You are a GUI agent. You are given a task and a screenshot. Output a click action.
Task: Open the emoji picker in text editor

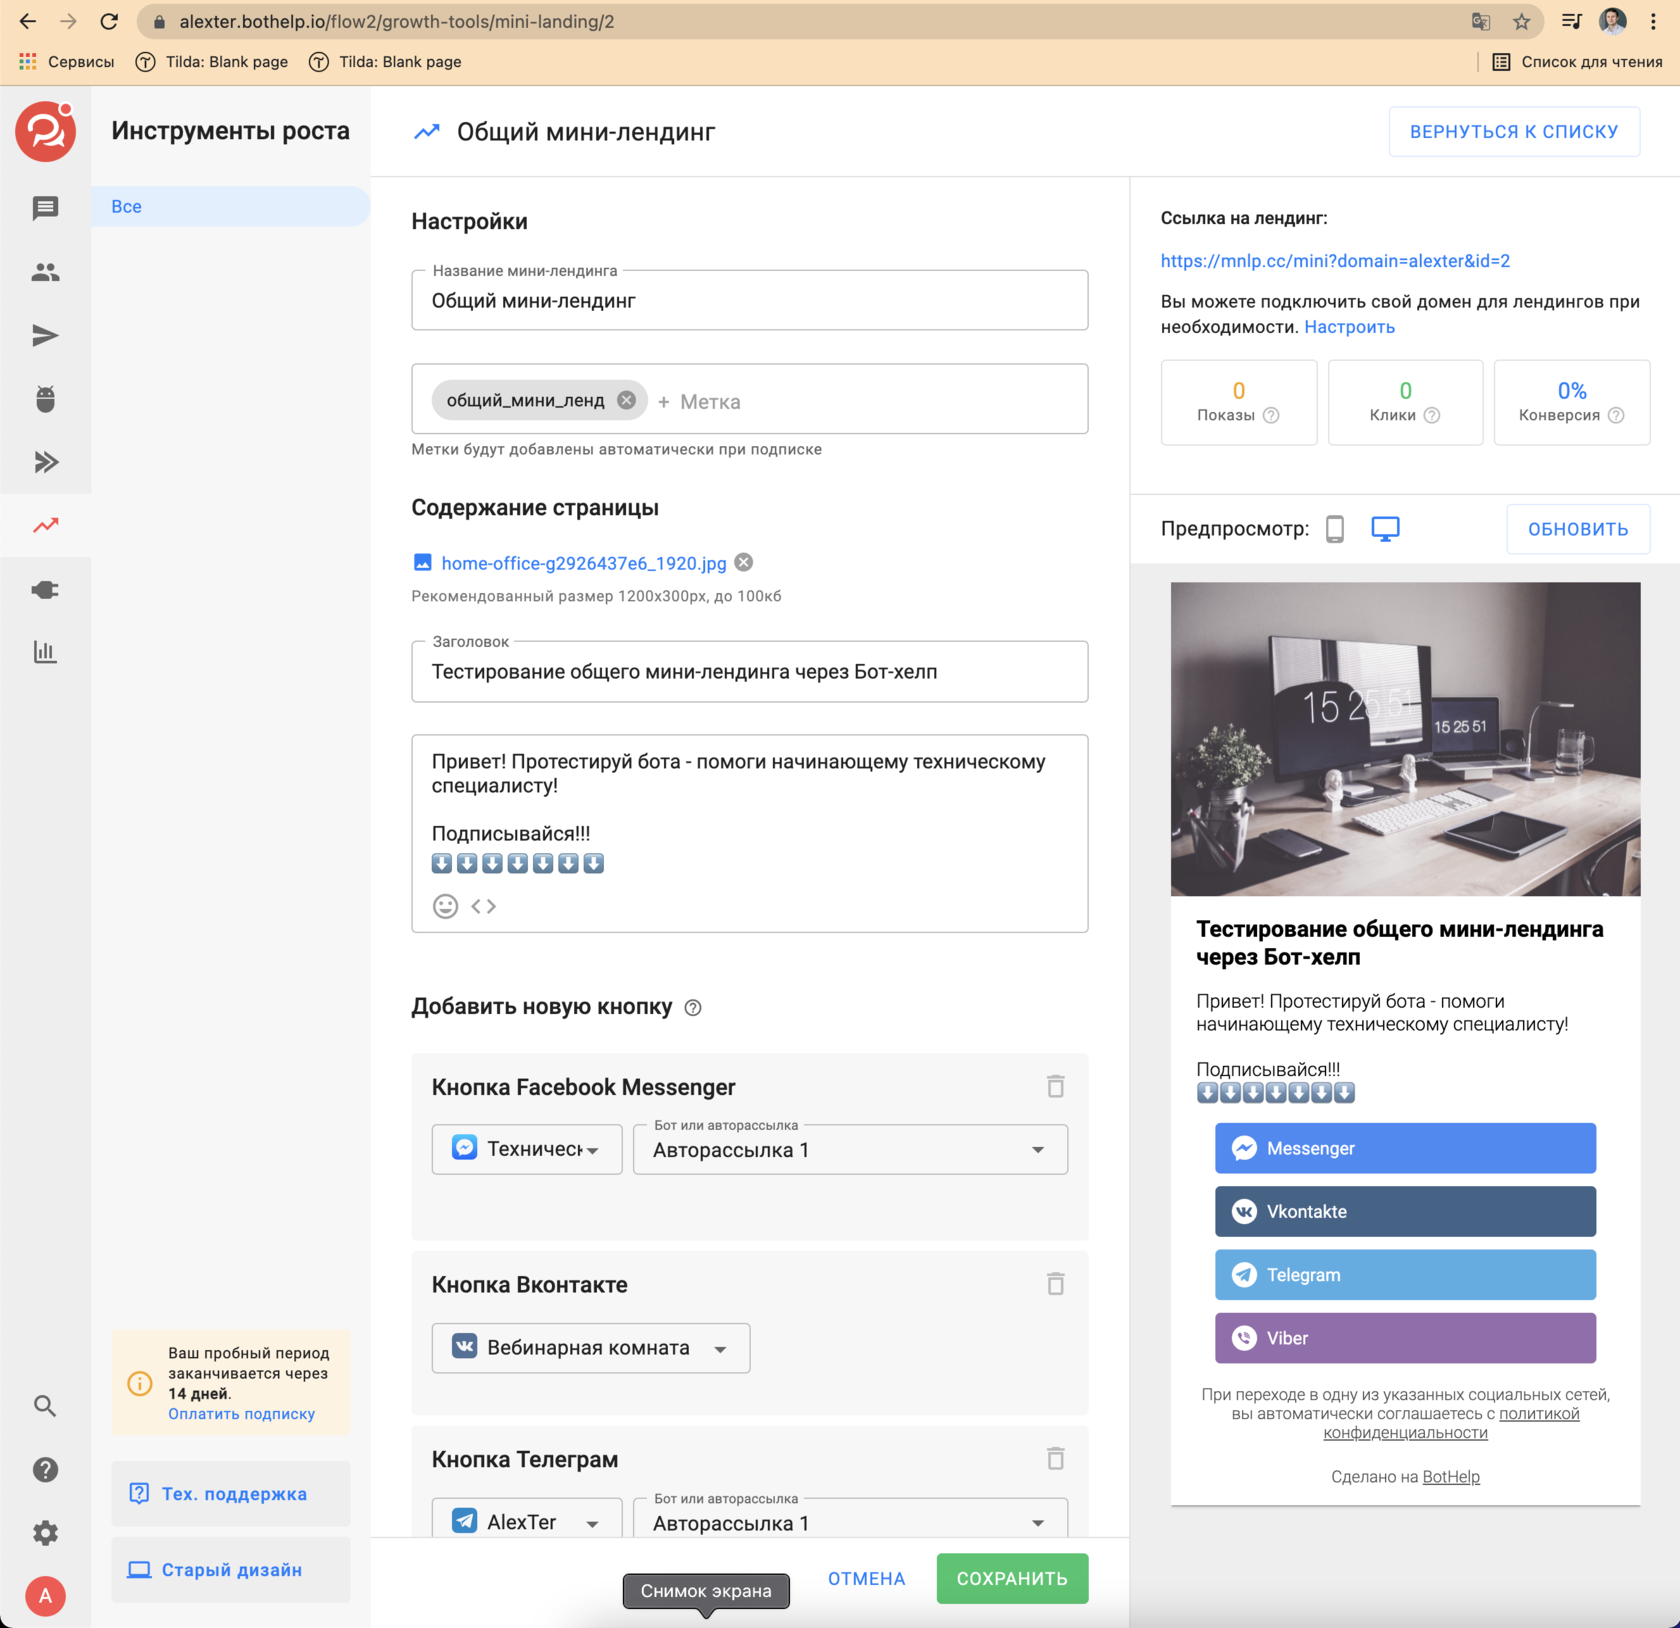point(445,906)
